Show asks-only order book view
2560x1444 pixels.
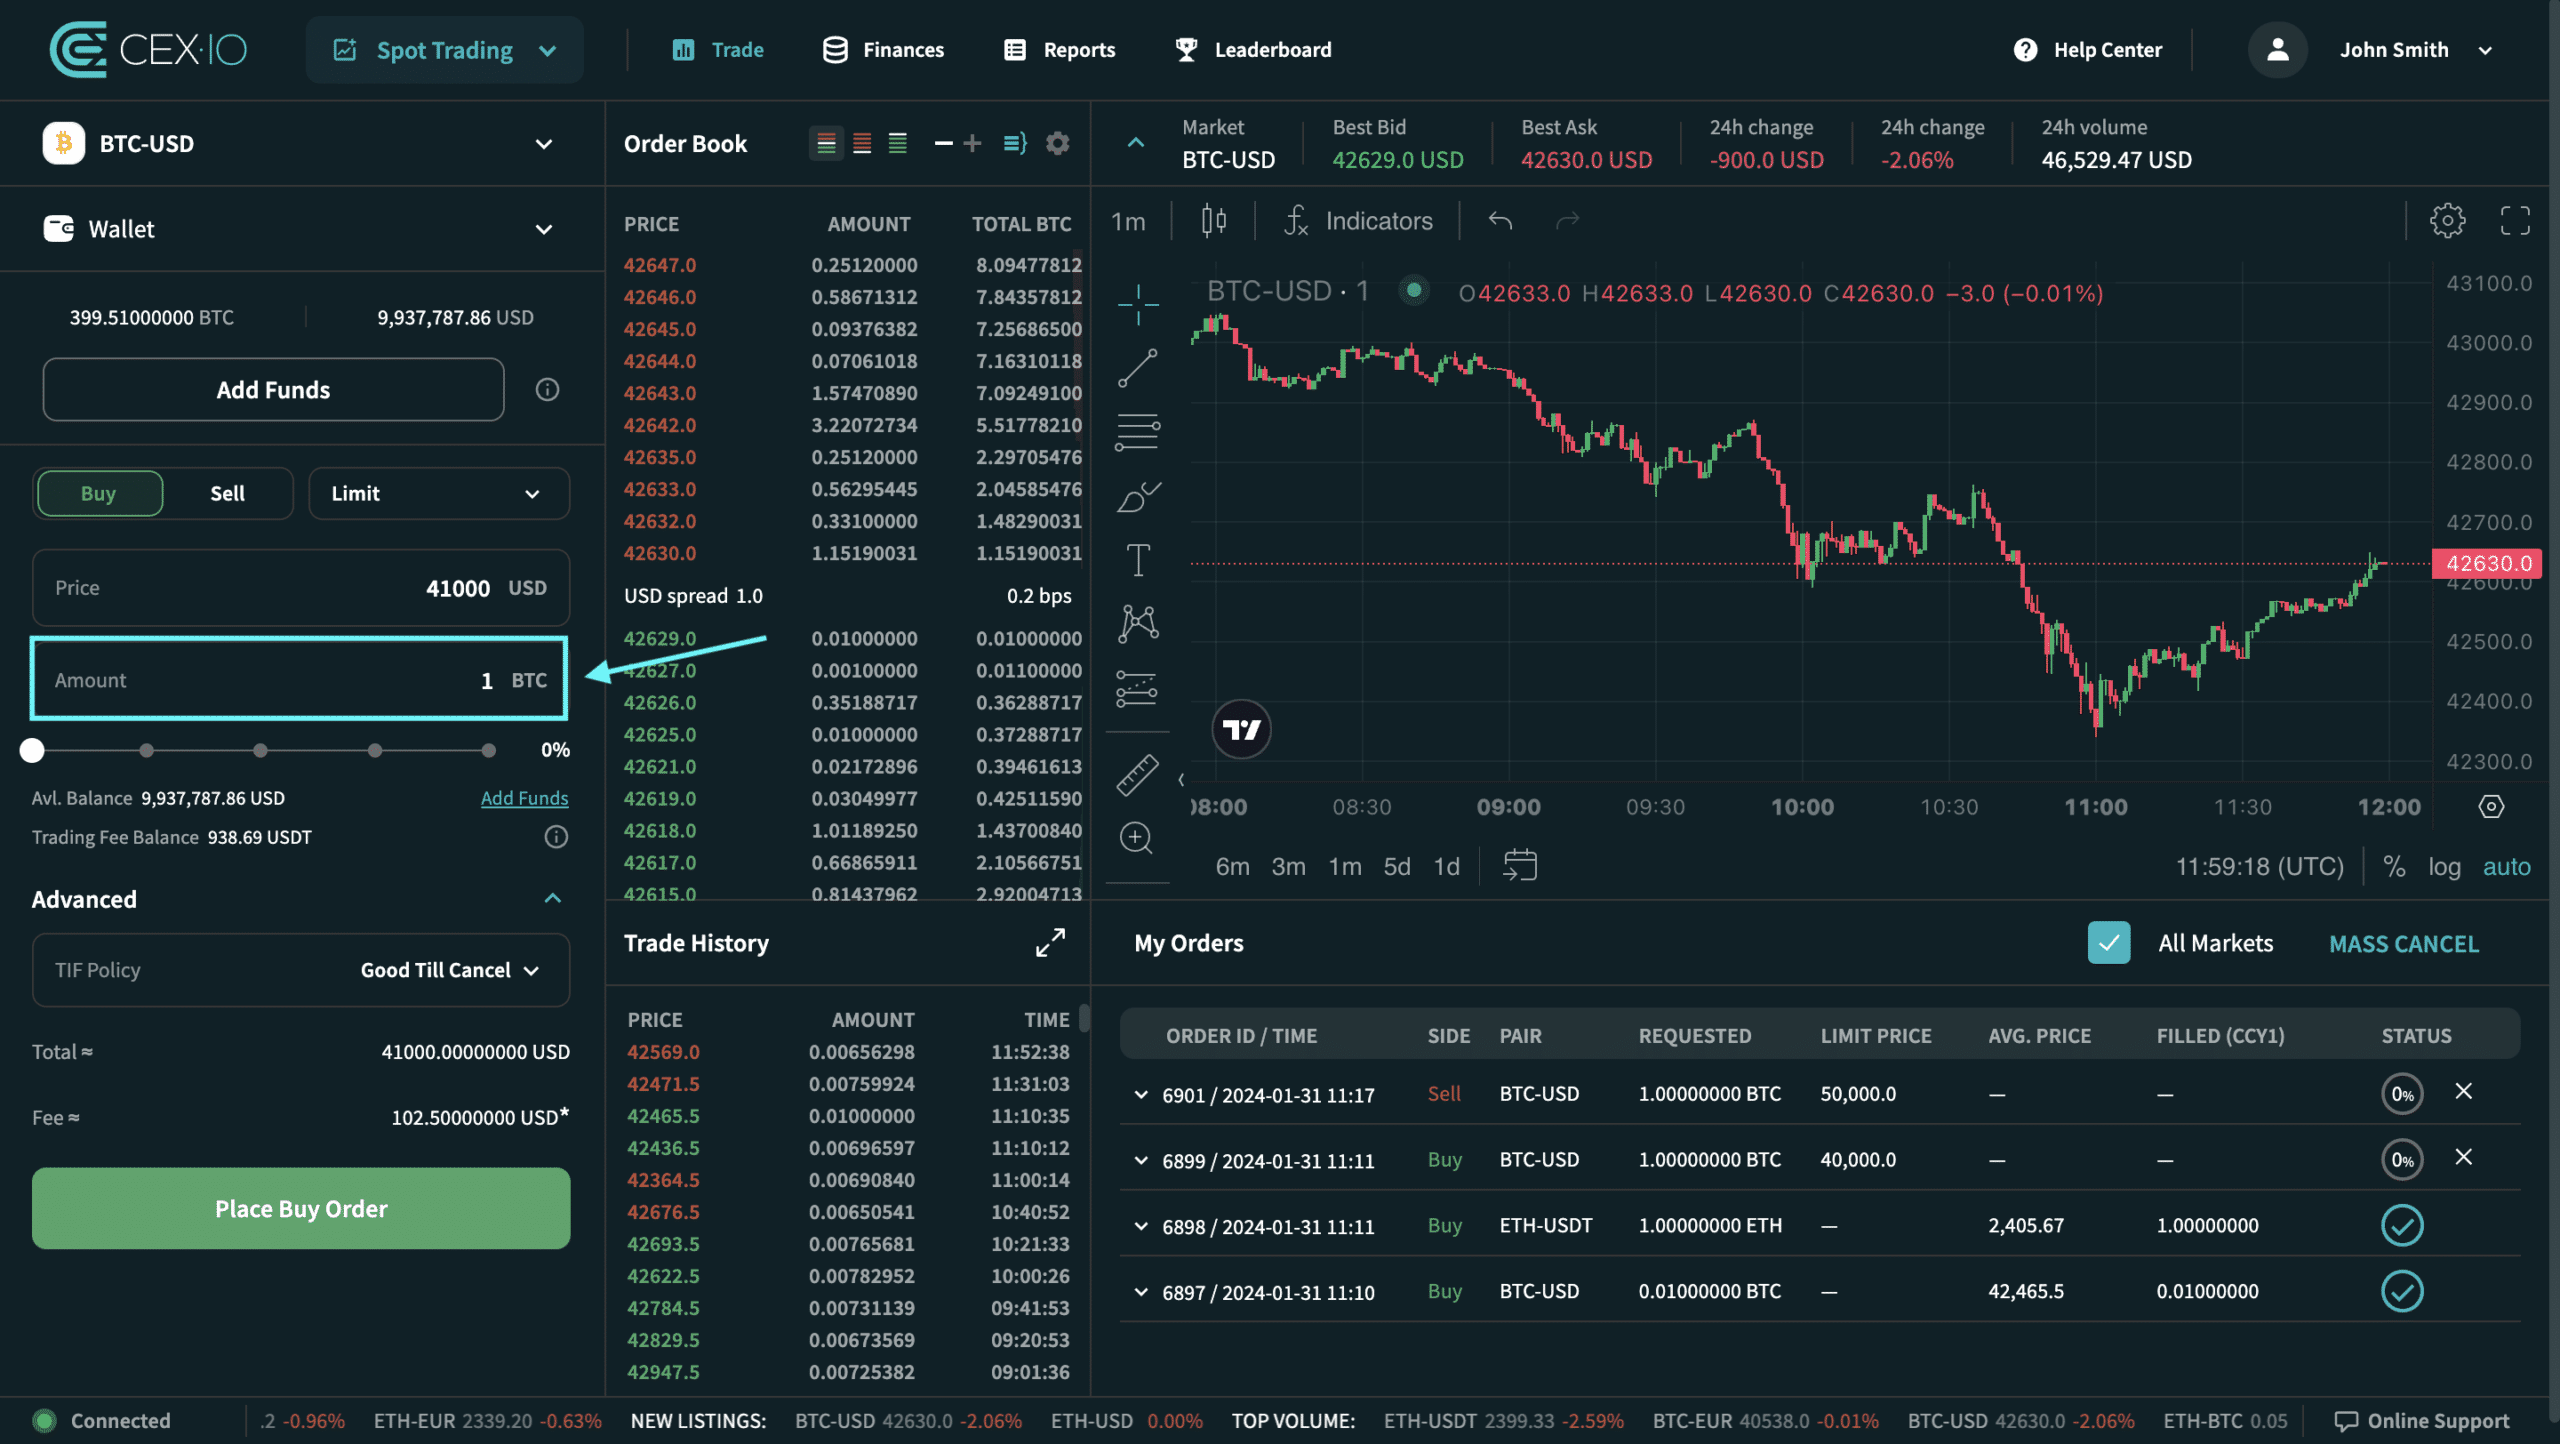click(x=862, y=143)
